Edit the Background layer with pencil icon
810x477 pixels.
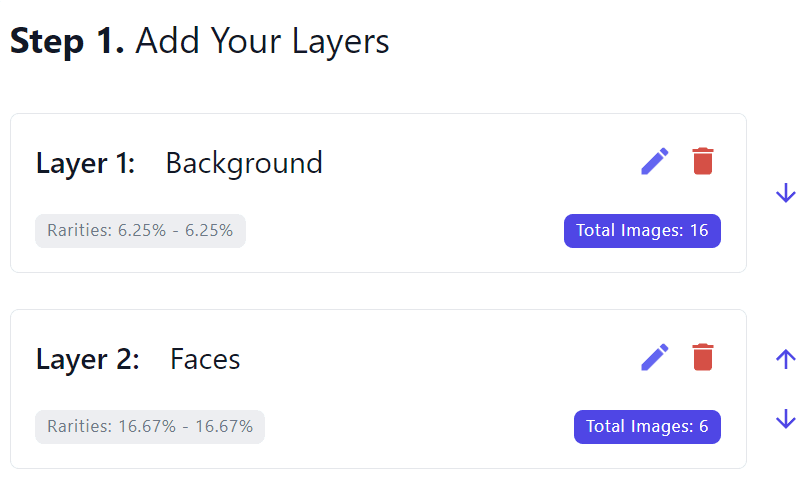(655, 162)
